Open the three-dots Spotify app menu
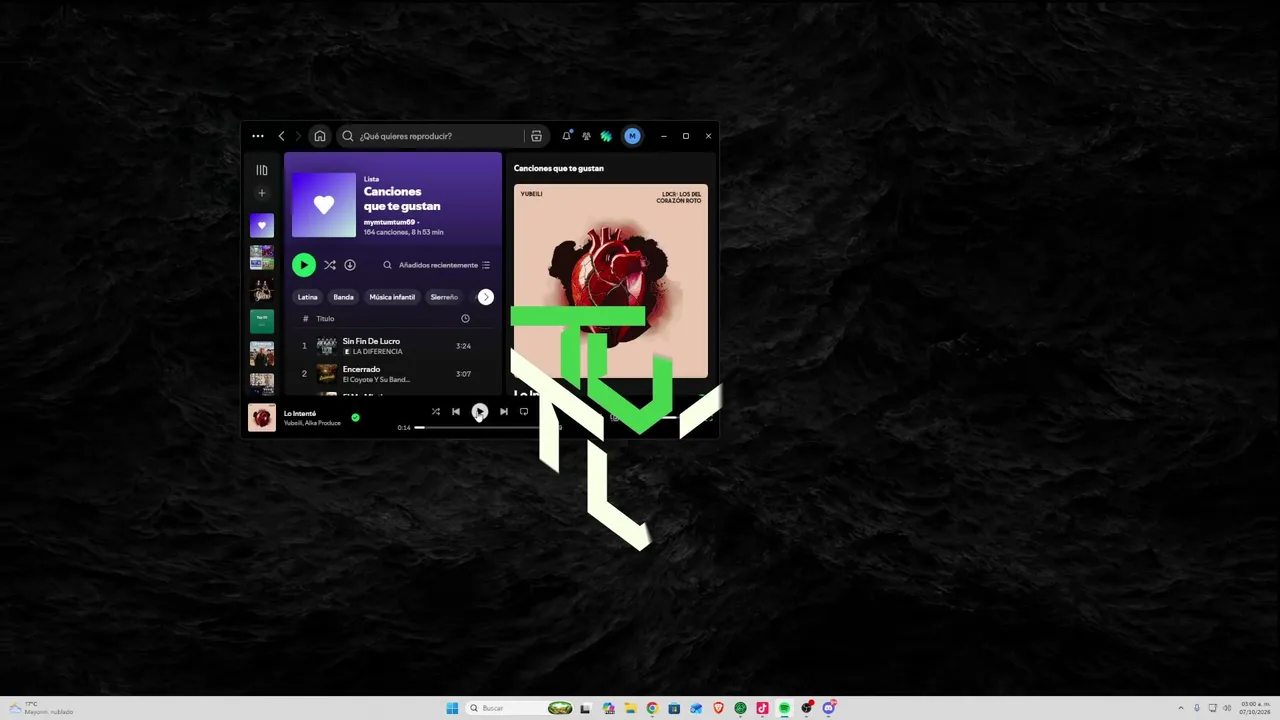 click(x=258, y=136)
